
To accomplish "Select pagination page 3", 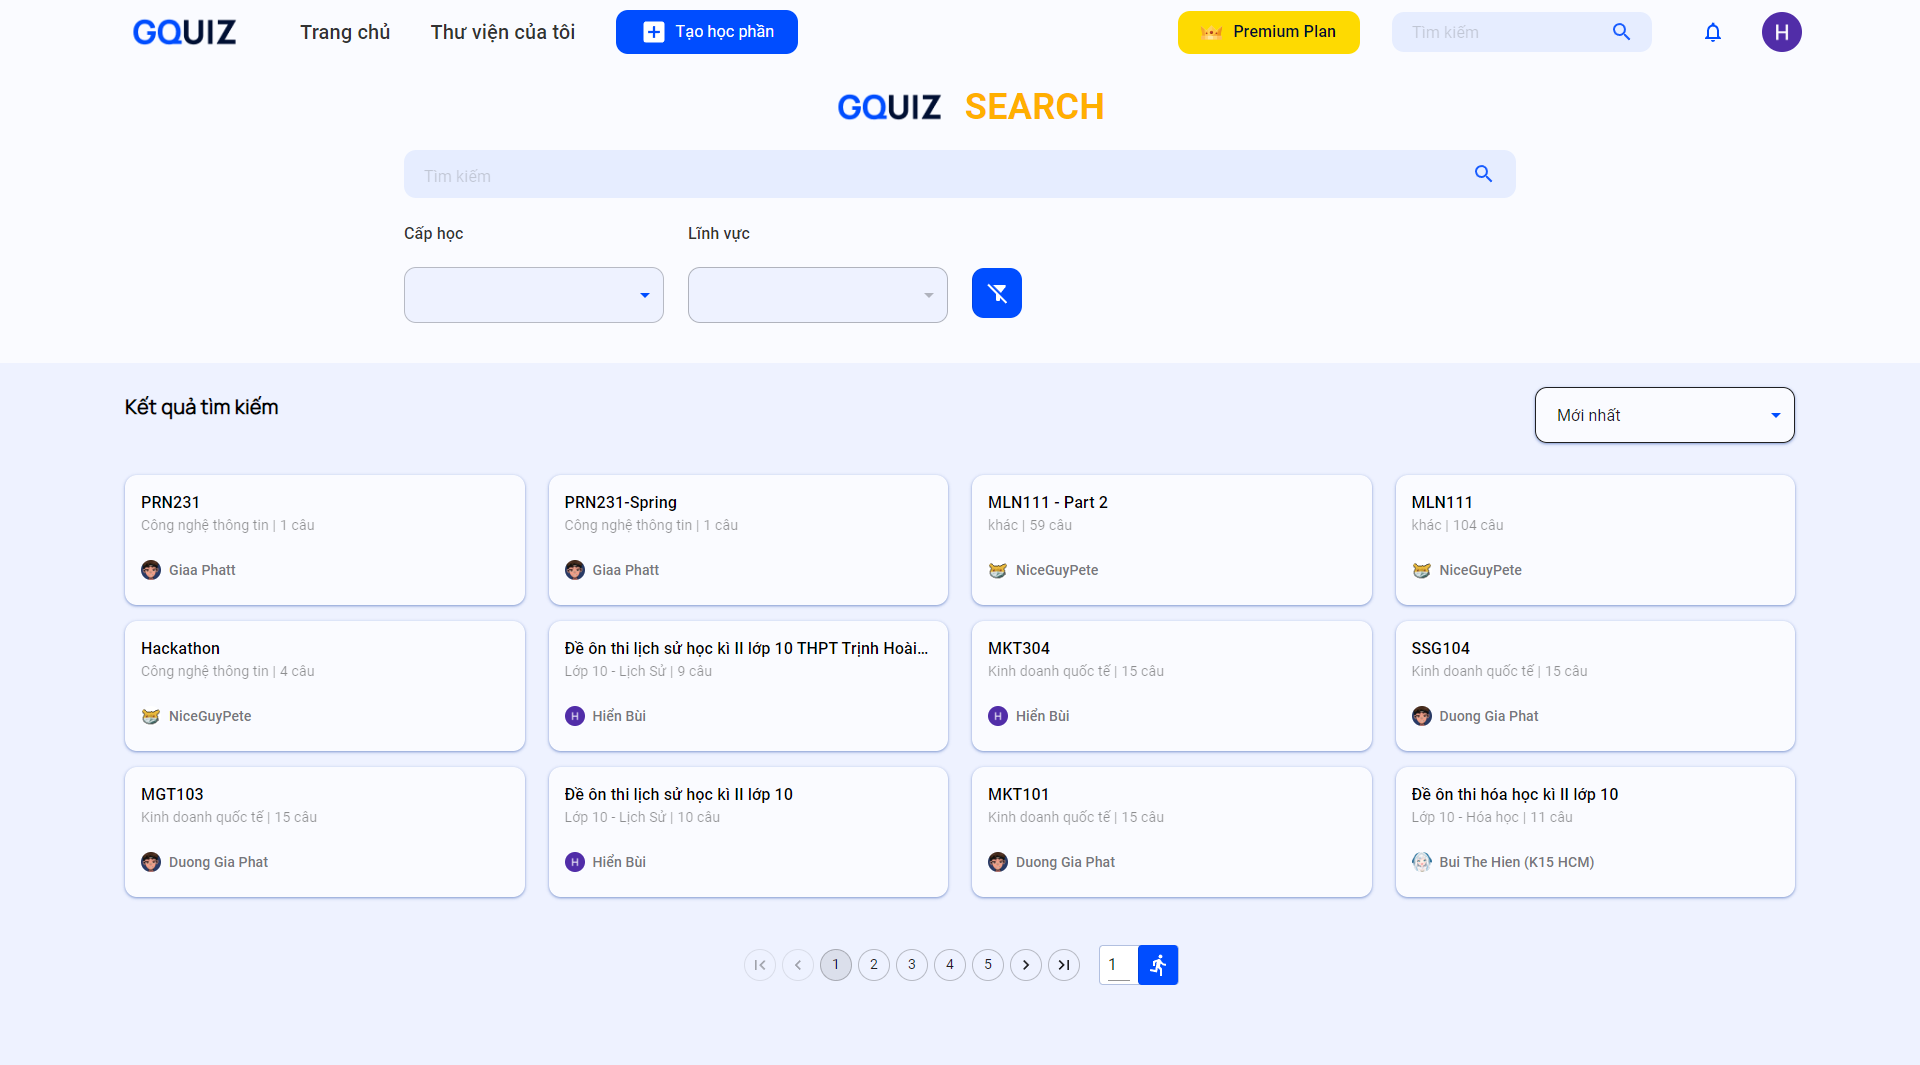I will tap(912, 965).
